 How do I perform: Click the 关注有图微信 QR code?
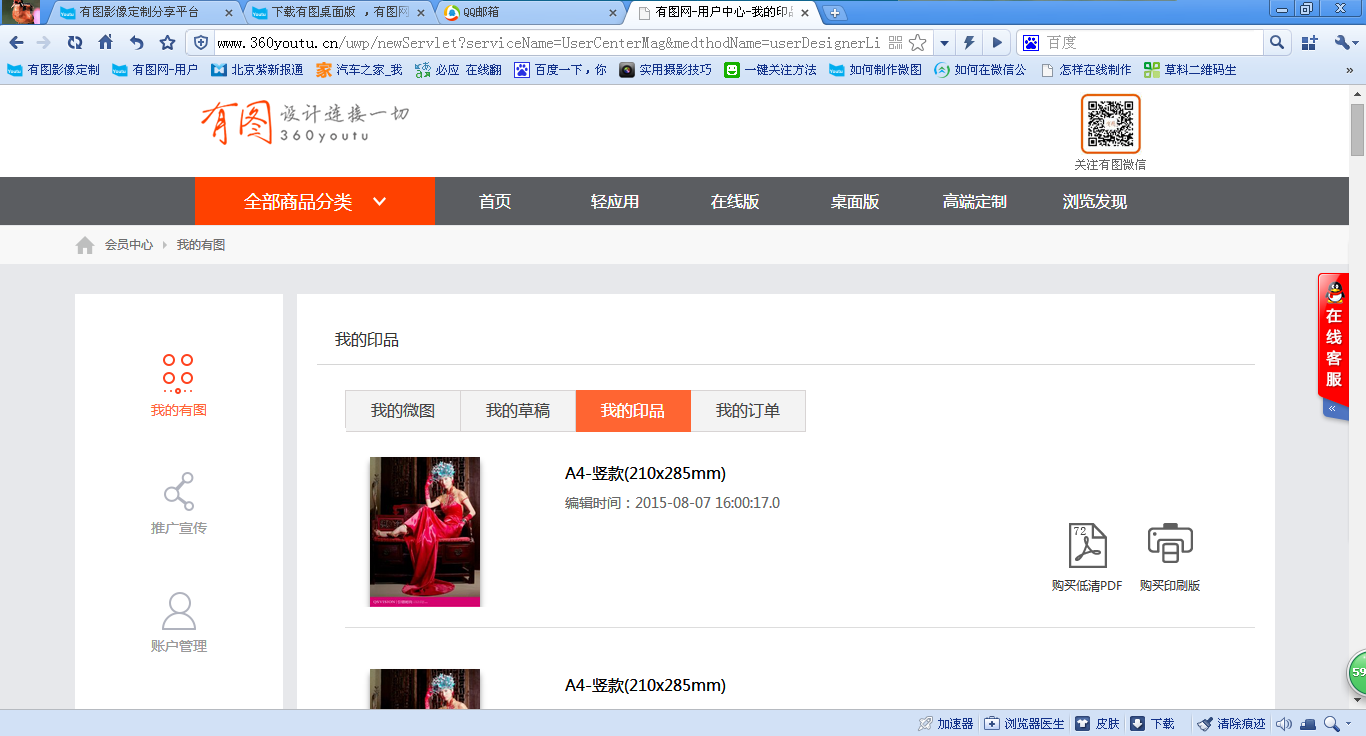coord(1110,124)
